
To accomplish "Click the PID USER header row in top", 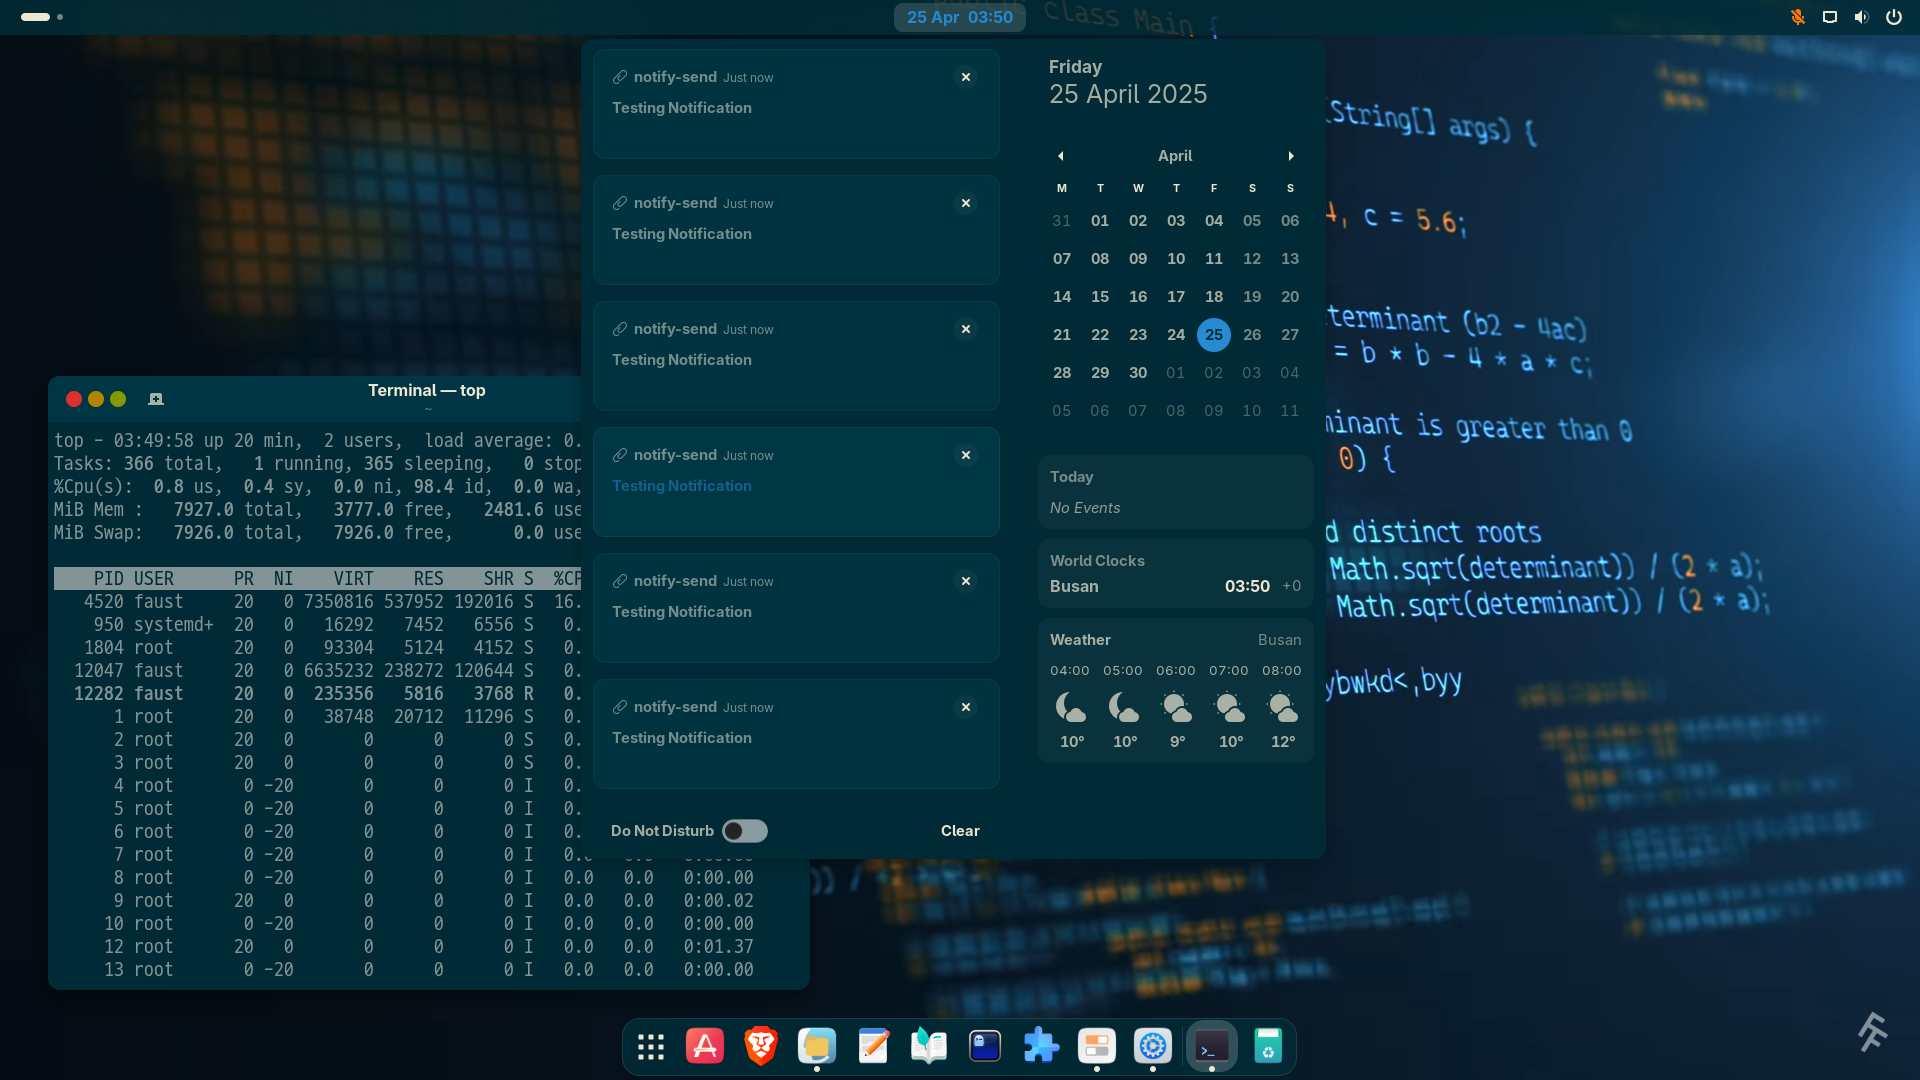I will pos(317,579).
